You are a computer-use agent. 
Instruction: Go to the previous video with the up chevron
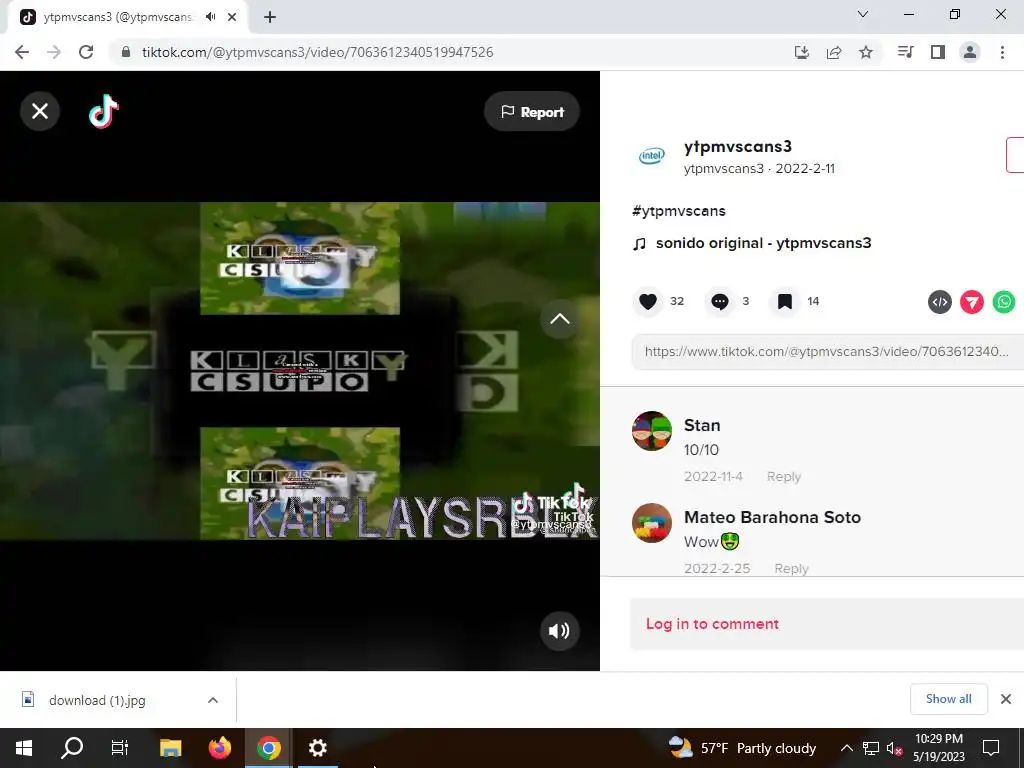(x=559, y=319)
